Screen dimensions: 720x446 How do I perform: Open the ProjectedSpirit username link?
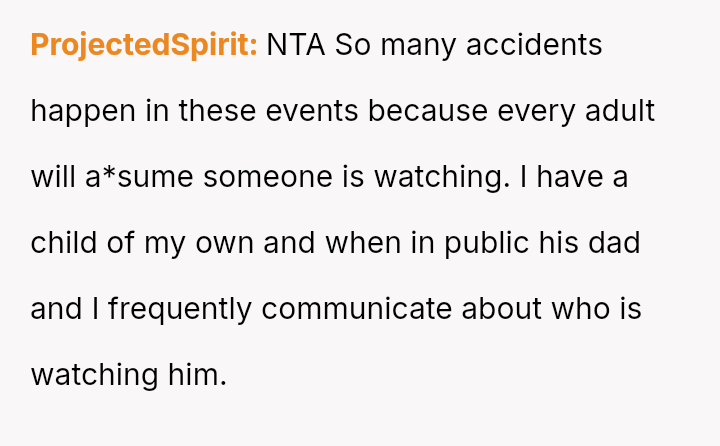(144, 45)
